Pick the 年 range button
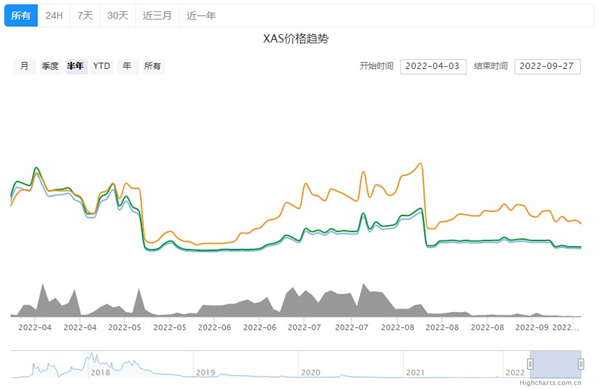 click(127, 66)
